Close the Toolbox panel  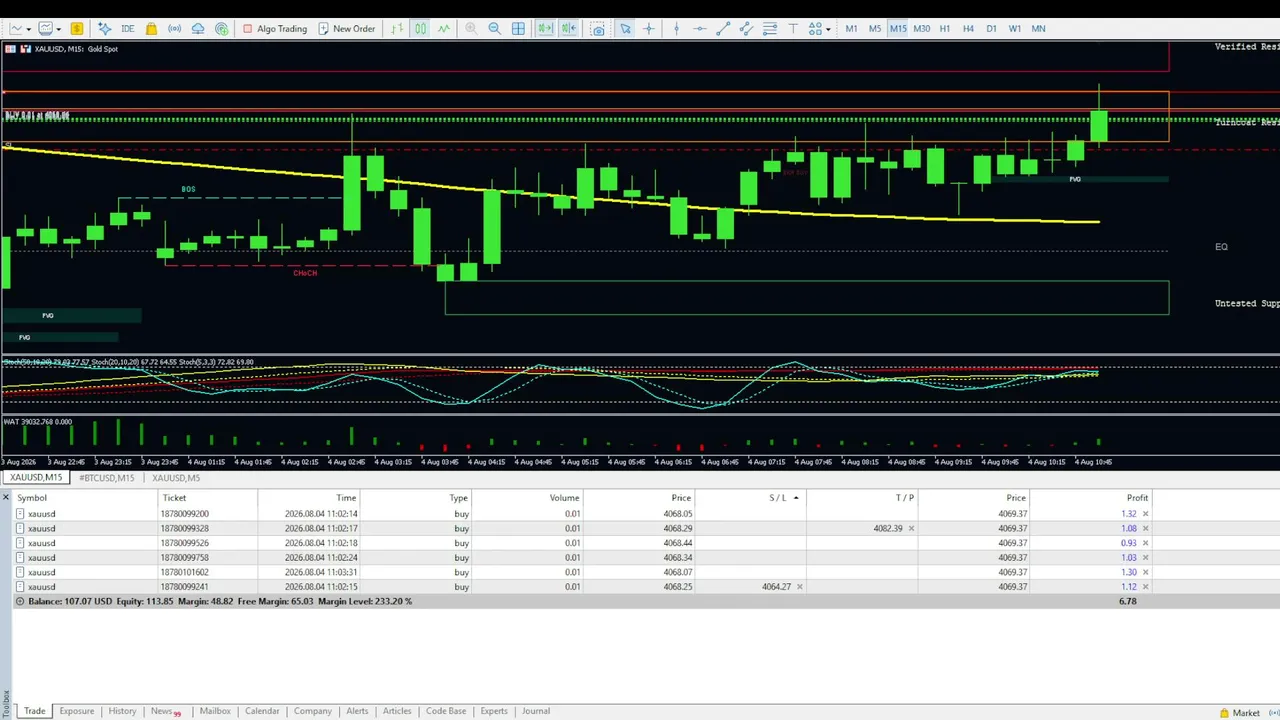click(x=5, y=497)
